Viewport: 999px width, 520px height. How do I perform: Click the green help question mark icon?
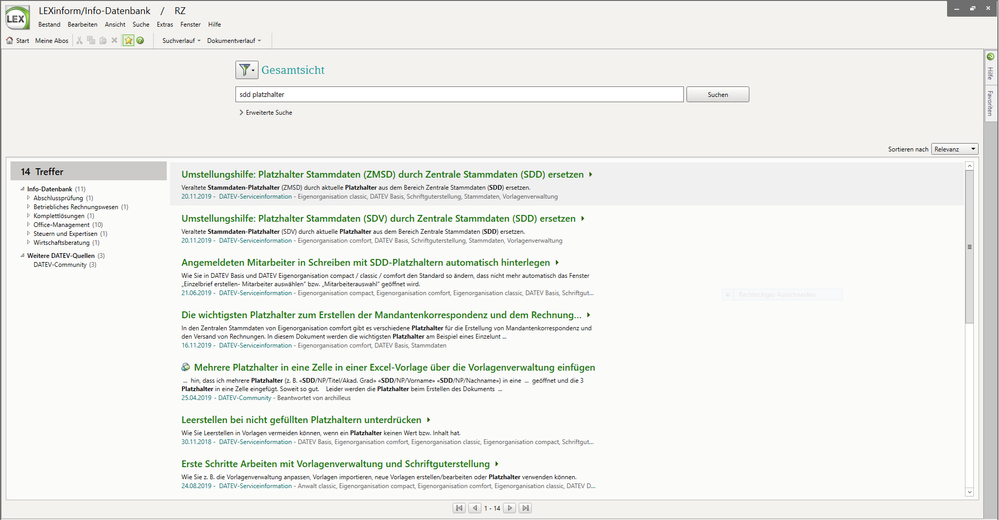(x=140, y=40)
